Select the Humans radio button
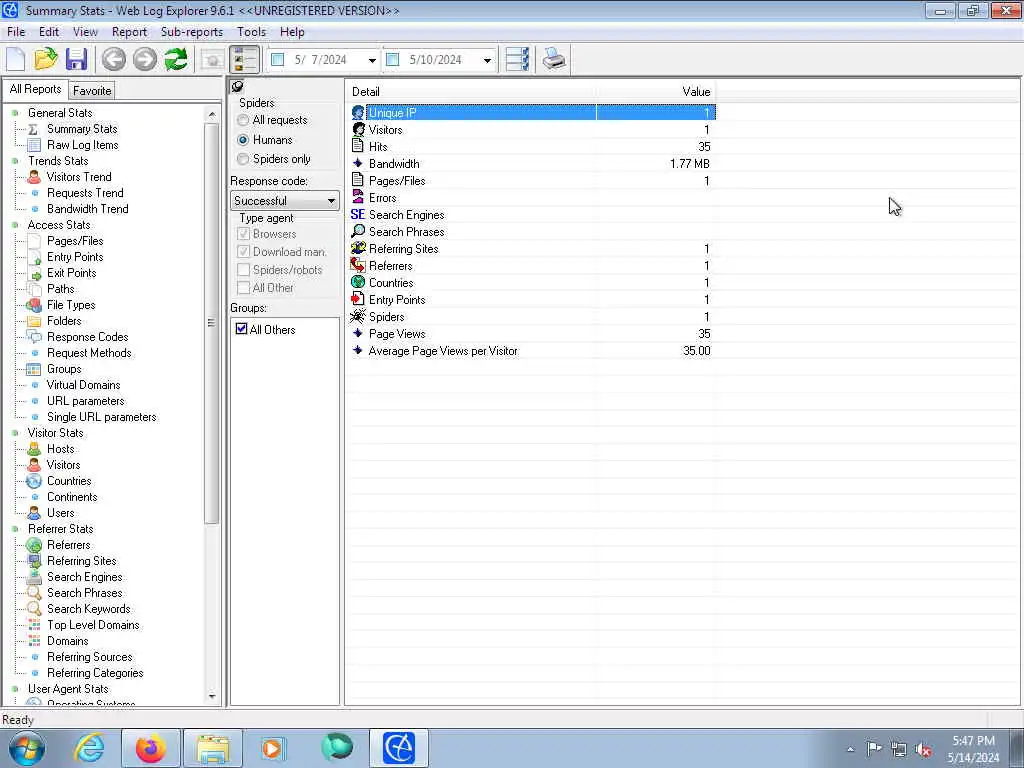 [243, 140]
